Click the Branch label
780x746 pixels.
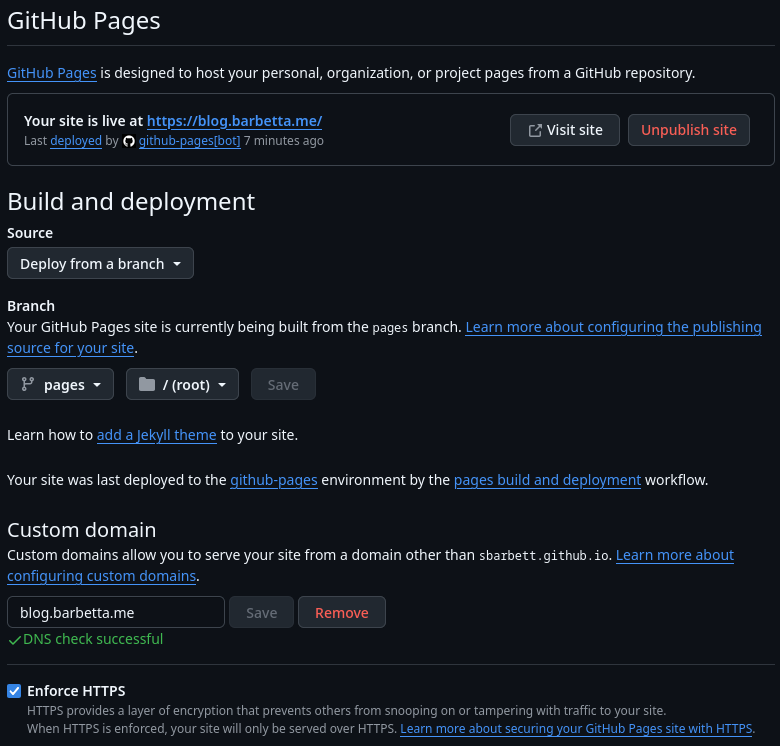(31, 306)
